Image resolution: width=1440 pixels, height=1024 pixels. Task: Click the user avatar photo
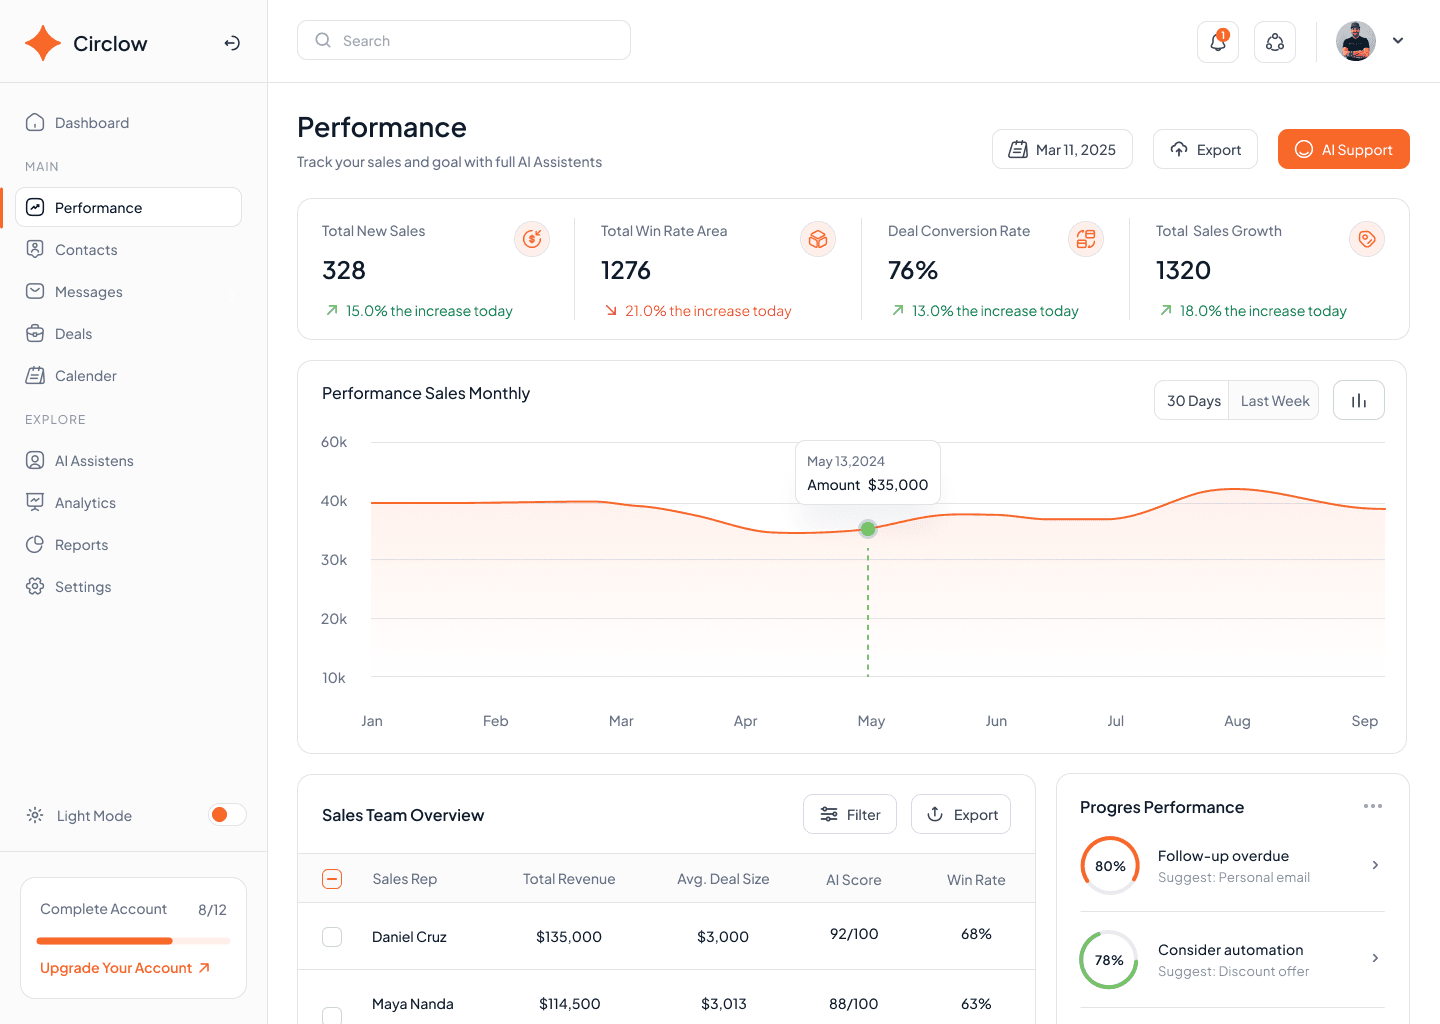(x=1356, y=41)
